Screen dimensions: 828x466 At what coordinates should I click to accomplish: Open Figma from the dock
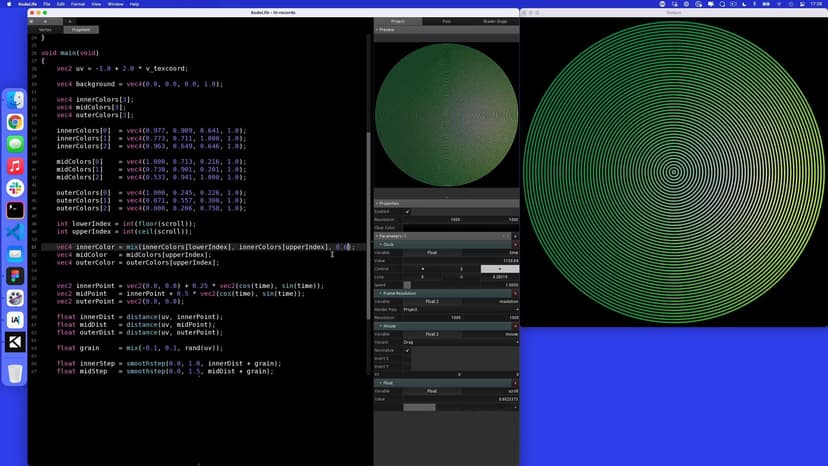(x=15, y=276)
